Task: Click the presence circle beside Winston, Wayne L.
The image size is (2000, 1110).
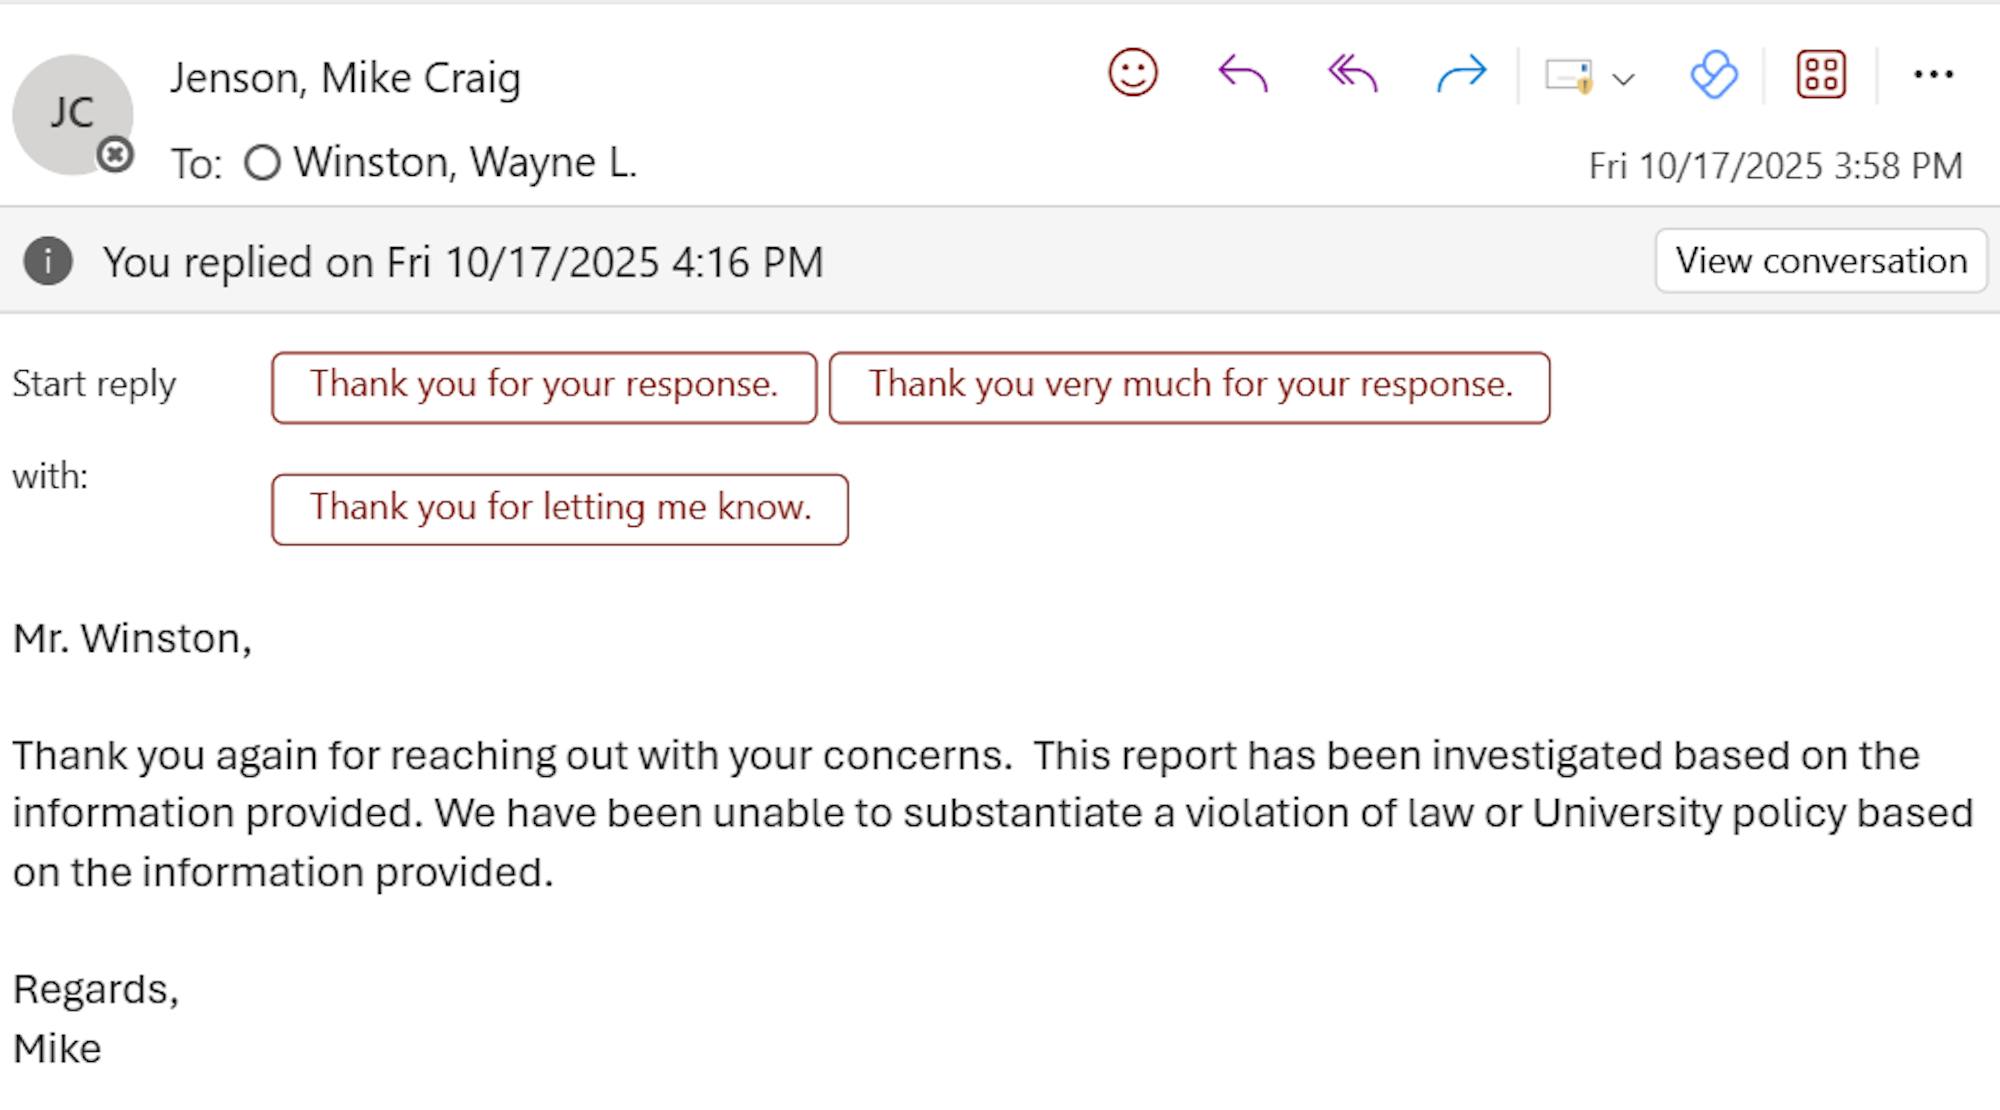Action: pyautogui.click(x=262, y=163)
